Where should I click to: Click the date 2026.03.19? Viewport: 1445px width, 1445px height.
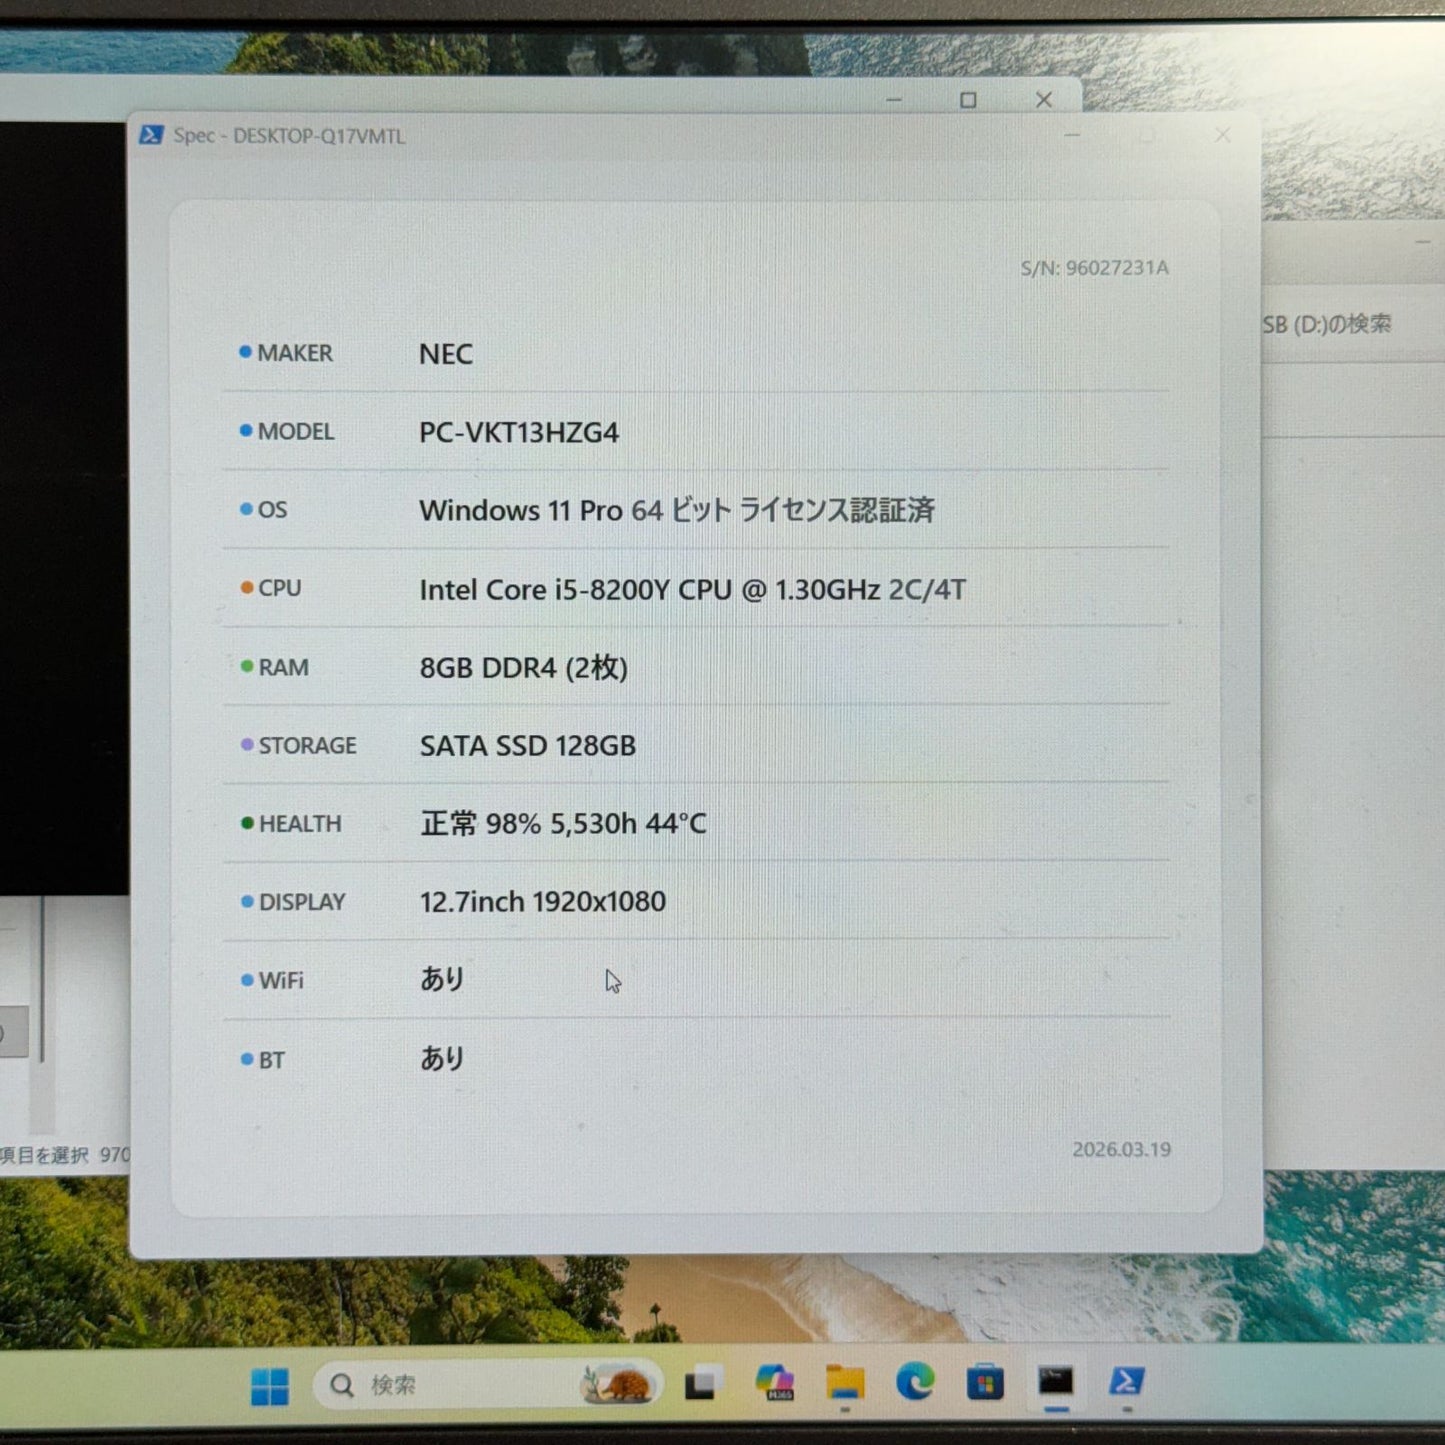pos(1121,1149)
